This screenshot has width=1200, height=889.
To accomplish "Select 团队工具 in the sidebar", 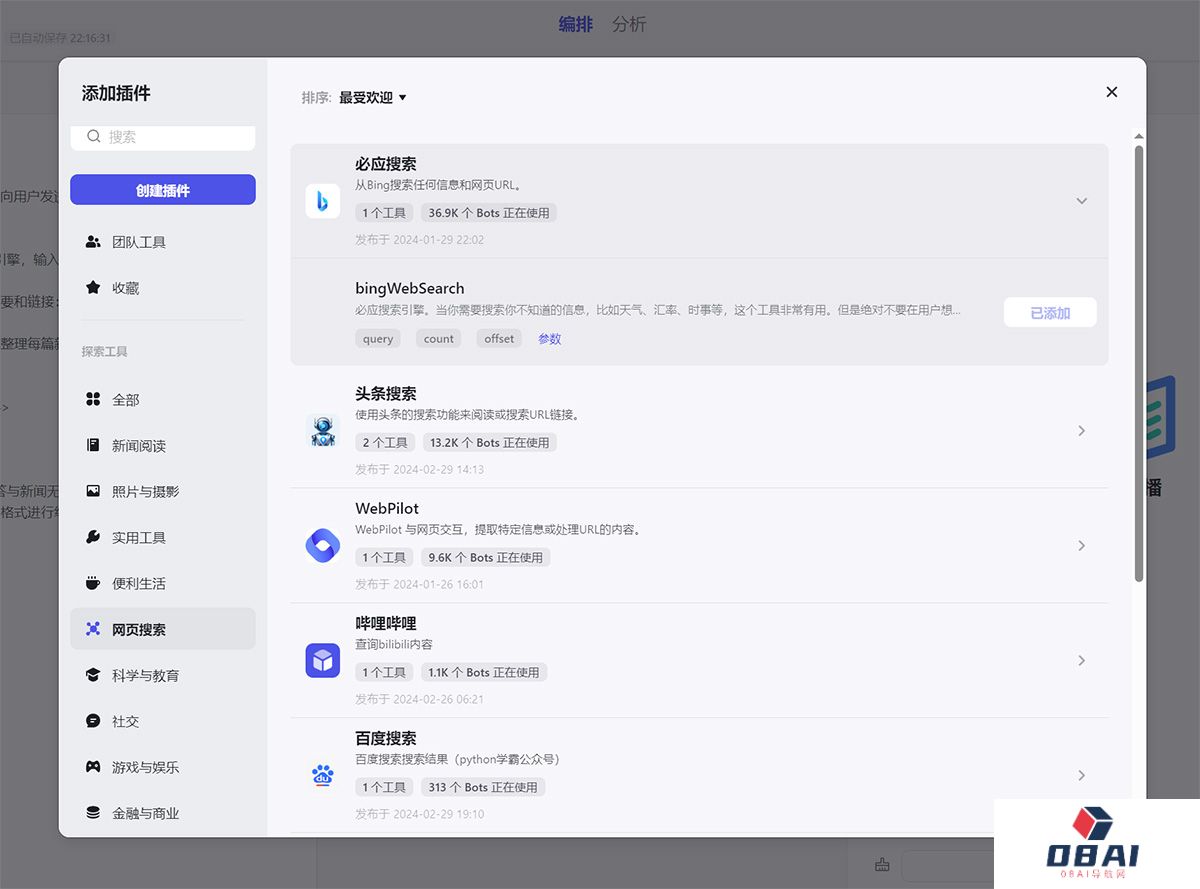I will 163,242.
